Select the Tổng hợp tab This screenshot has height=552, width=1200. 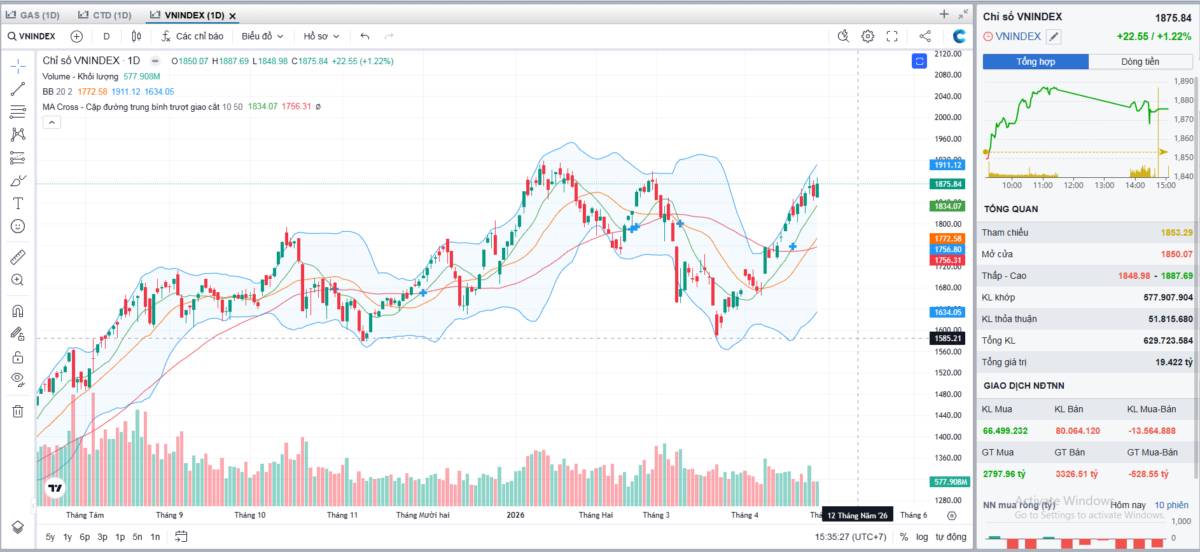click(1036, 62)
